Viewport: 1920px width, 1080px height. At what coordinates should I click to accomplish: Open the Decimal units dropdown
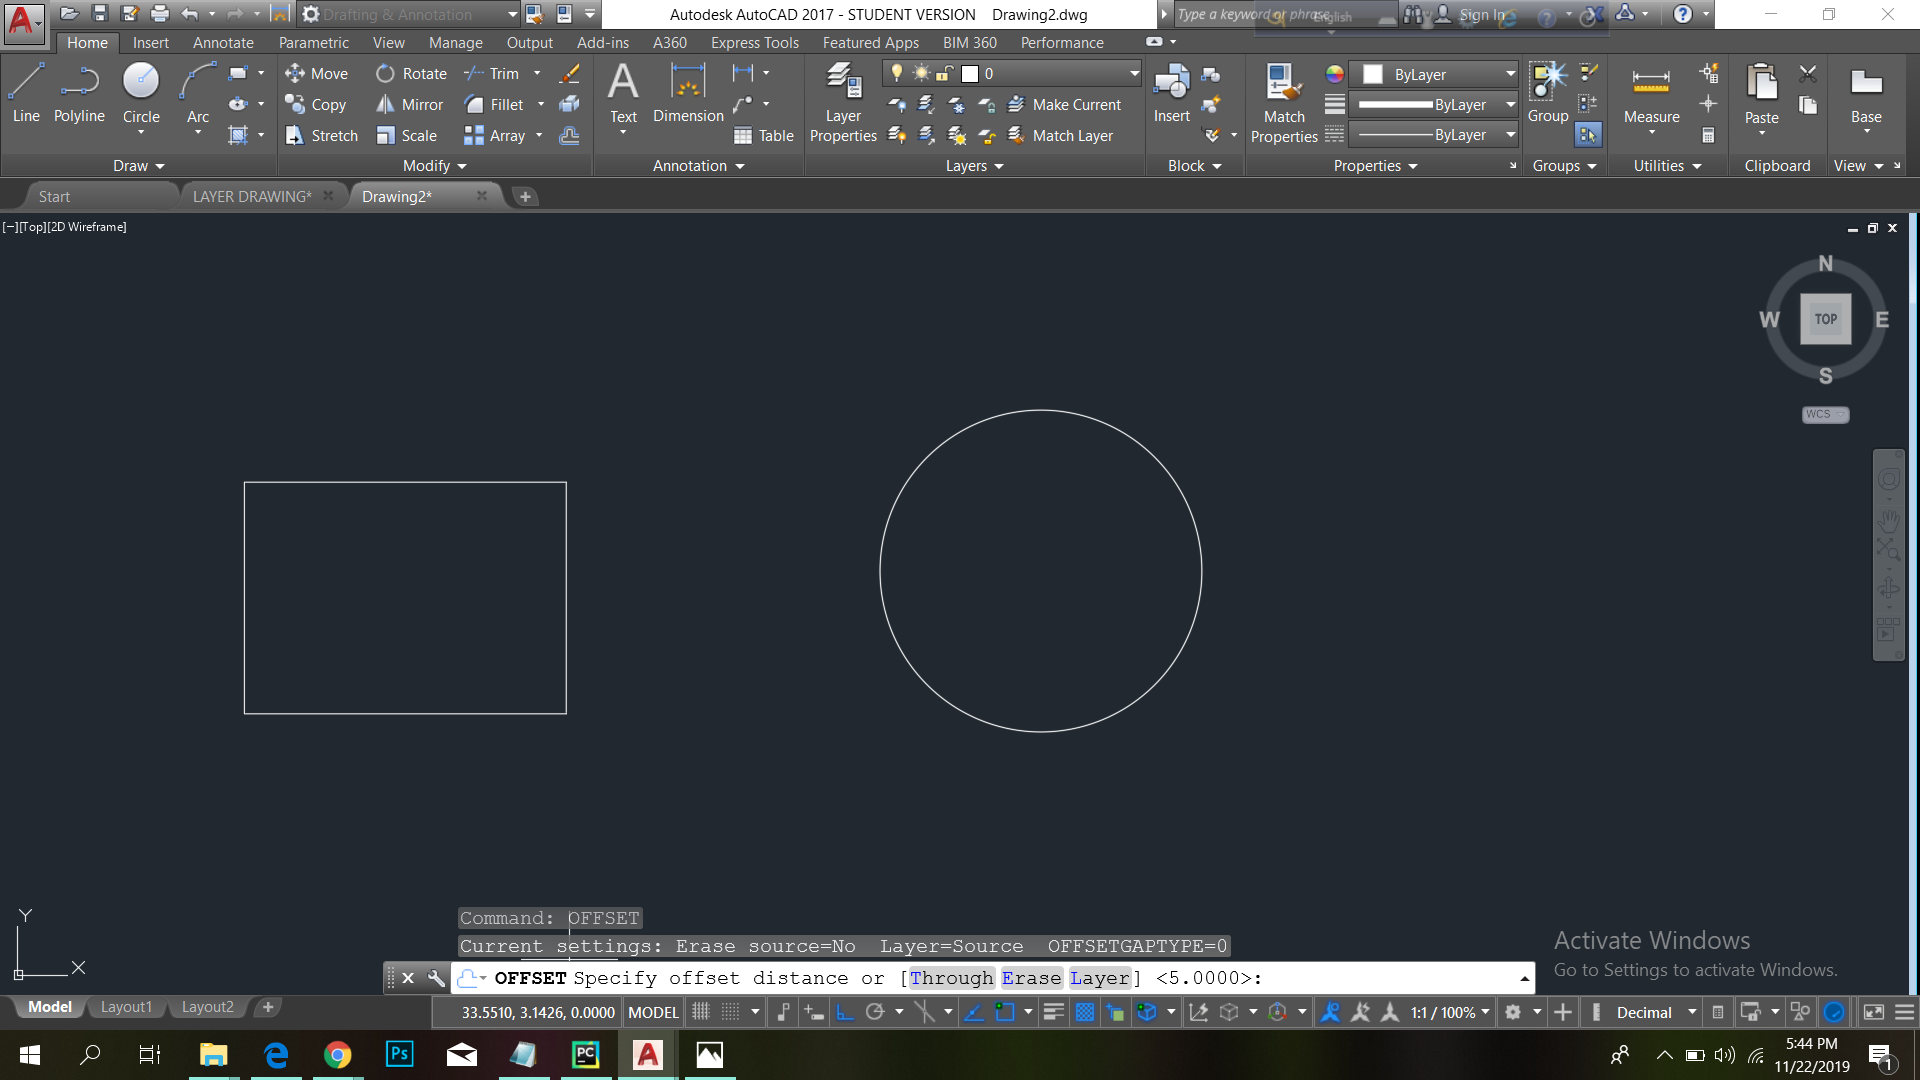[x=1656, y=1012]
